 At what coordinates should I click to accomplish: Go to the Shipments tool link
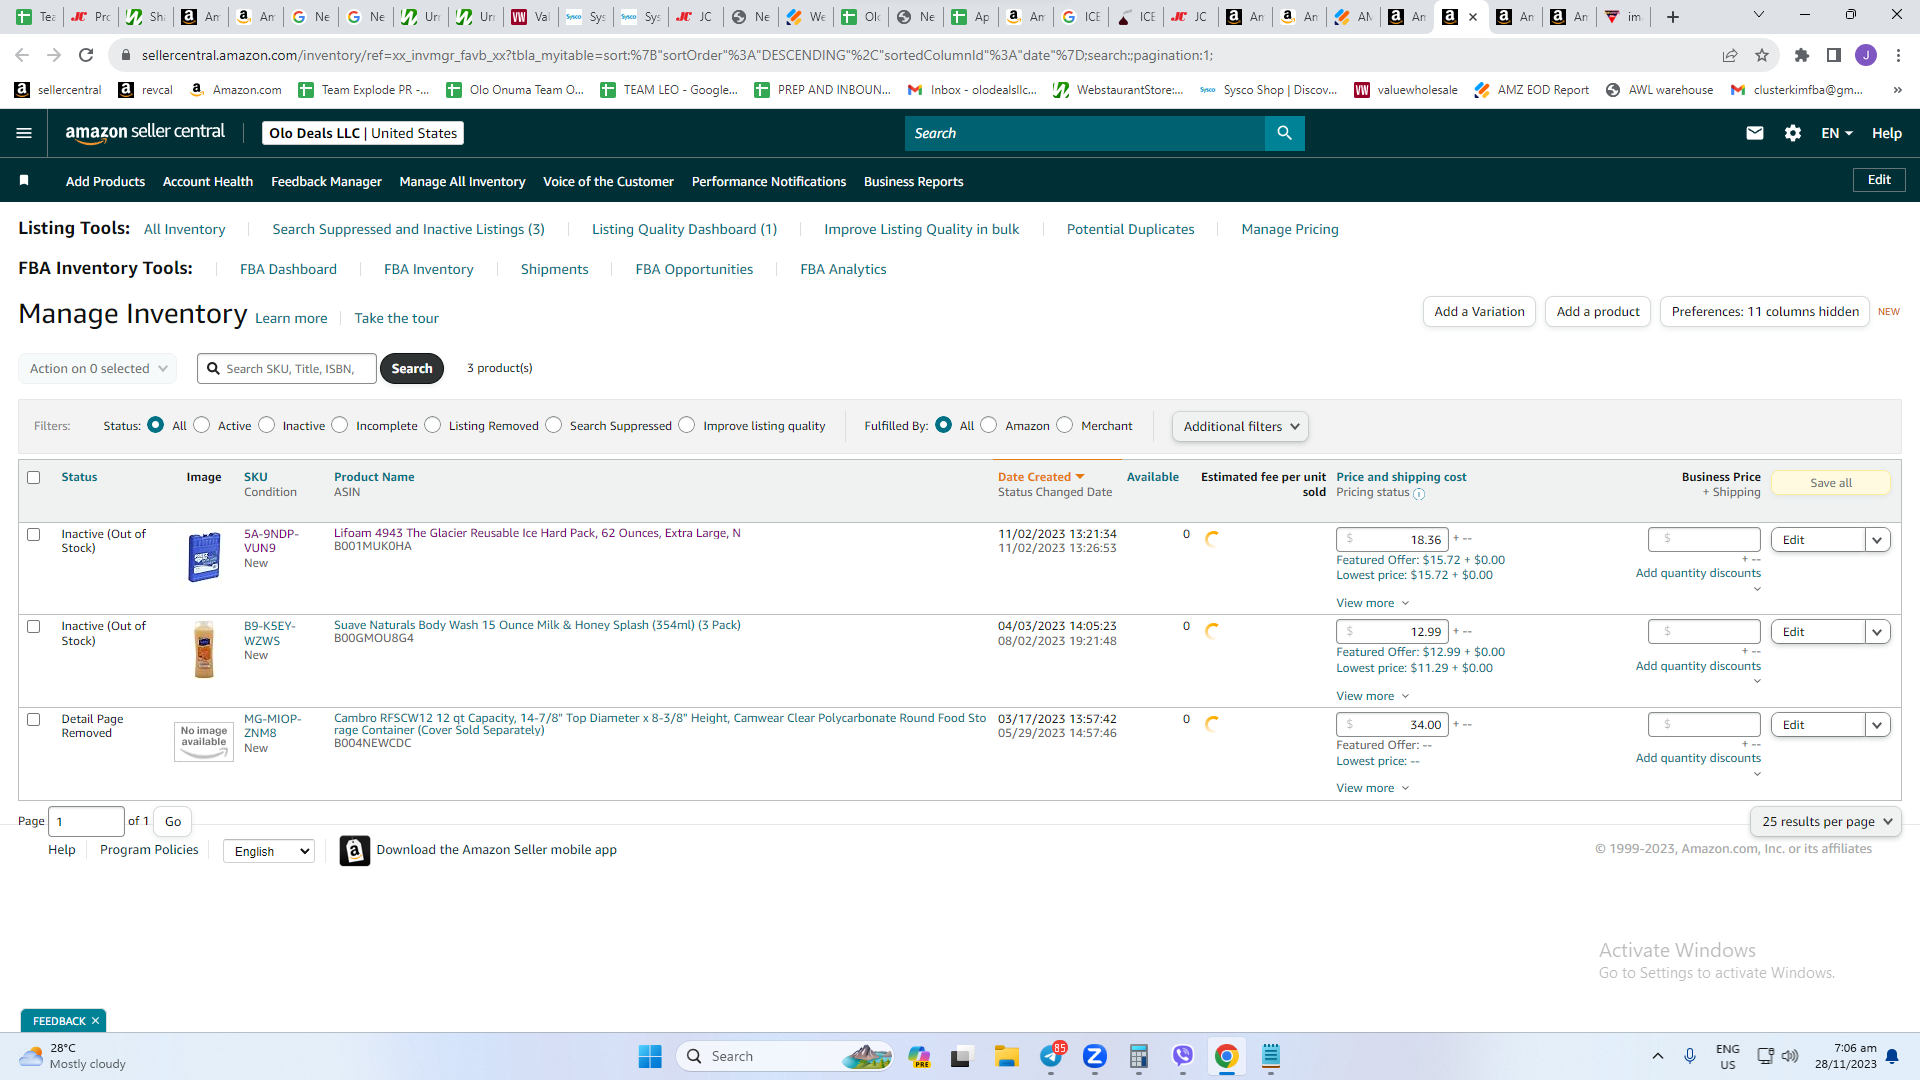click(554, 269)
